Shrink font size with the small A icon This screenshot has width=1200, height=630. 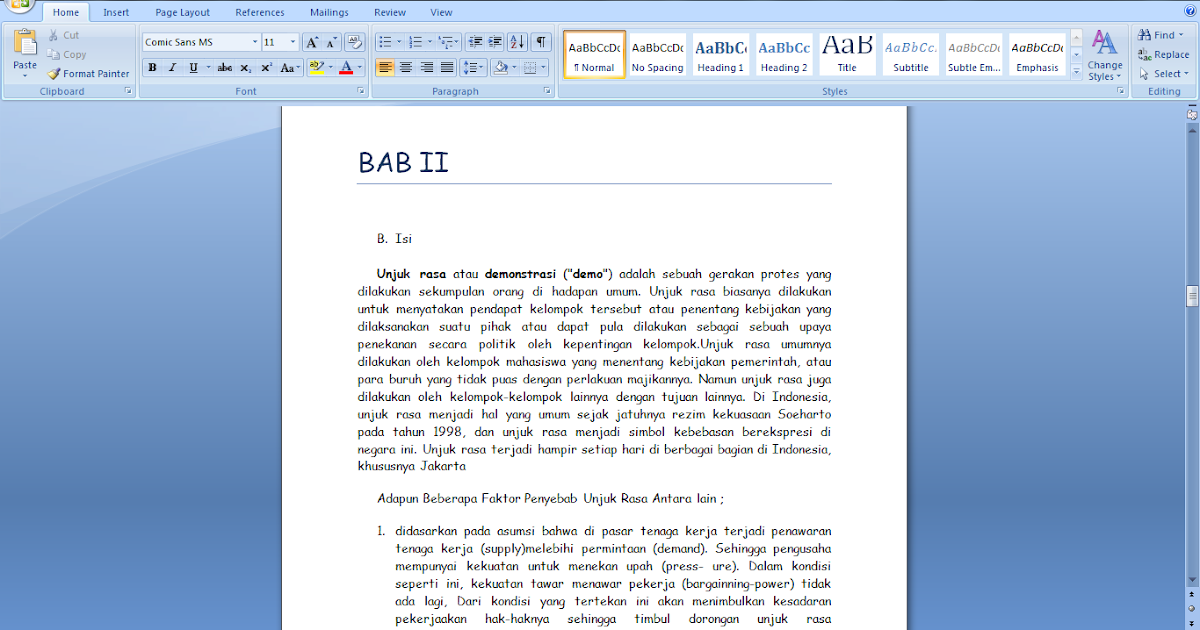pyautogui.click(x=331, y=42)
